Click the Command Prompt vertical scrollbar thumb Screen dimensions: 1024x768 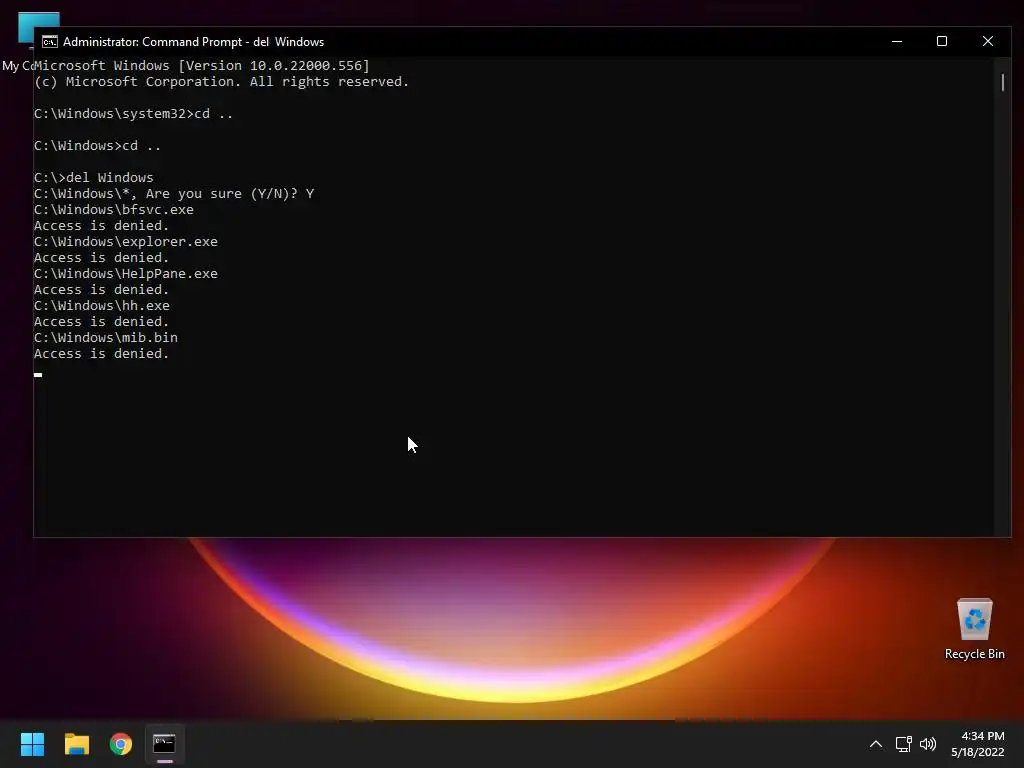click(1002, 82)
